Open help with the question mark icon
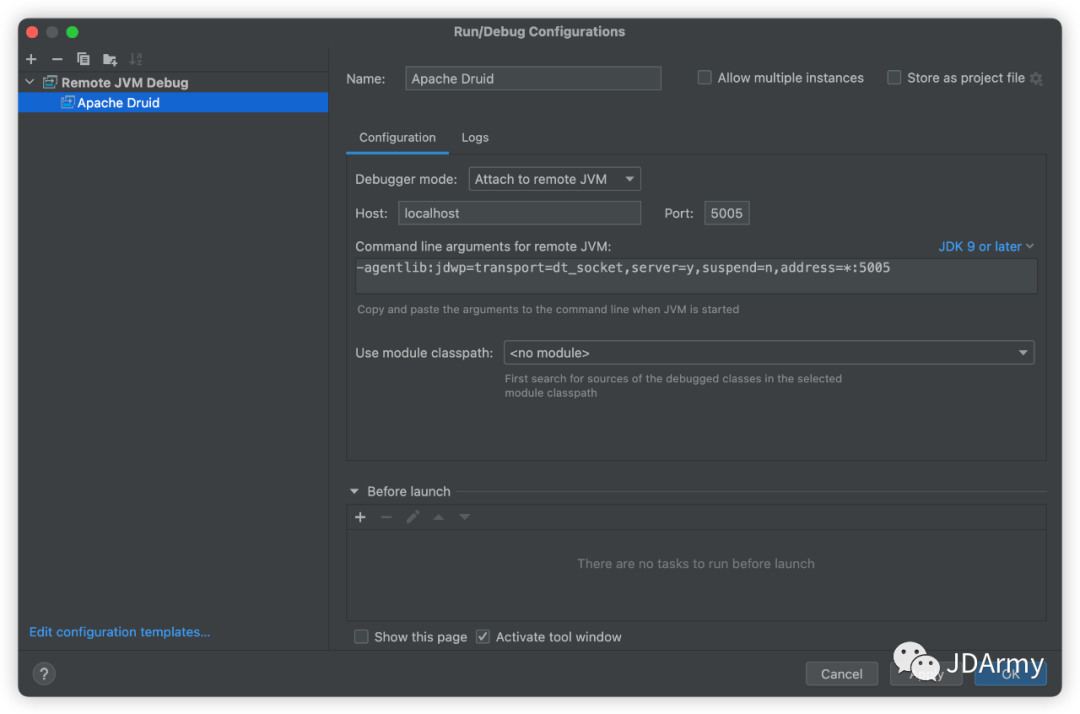 [44, 673]
